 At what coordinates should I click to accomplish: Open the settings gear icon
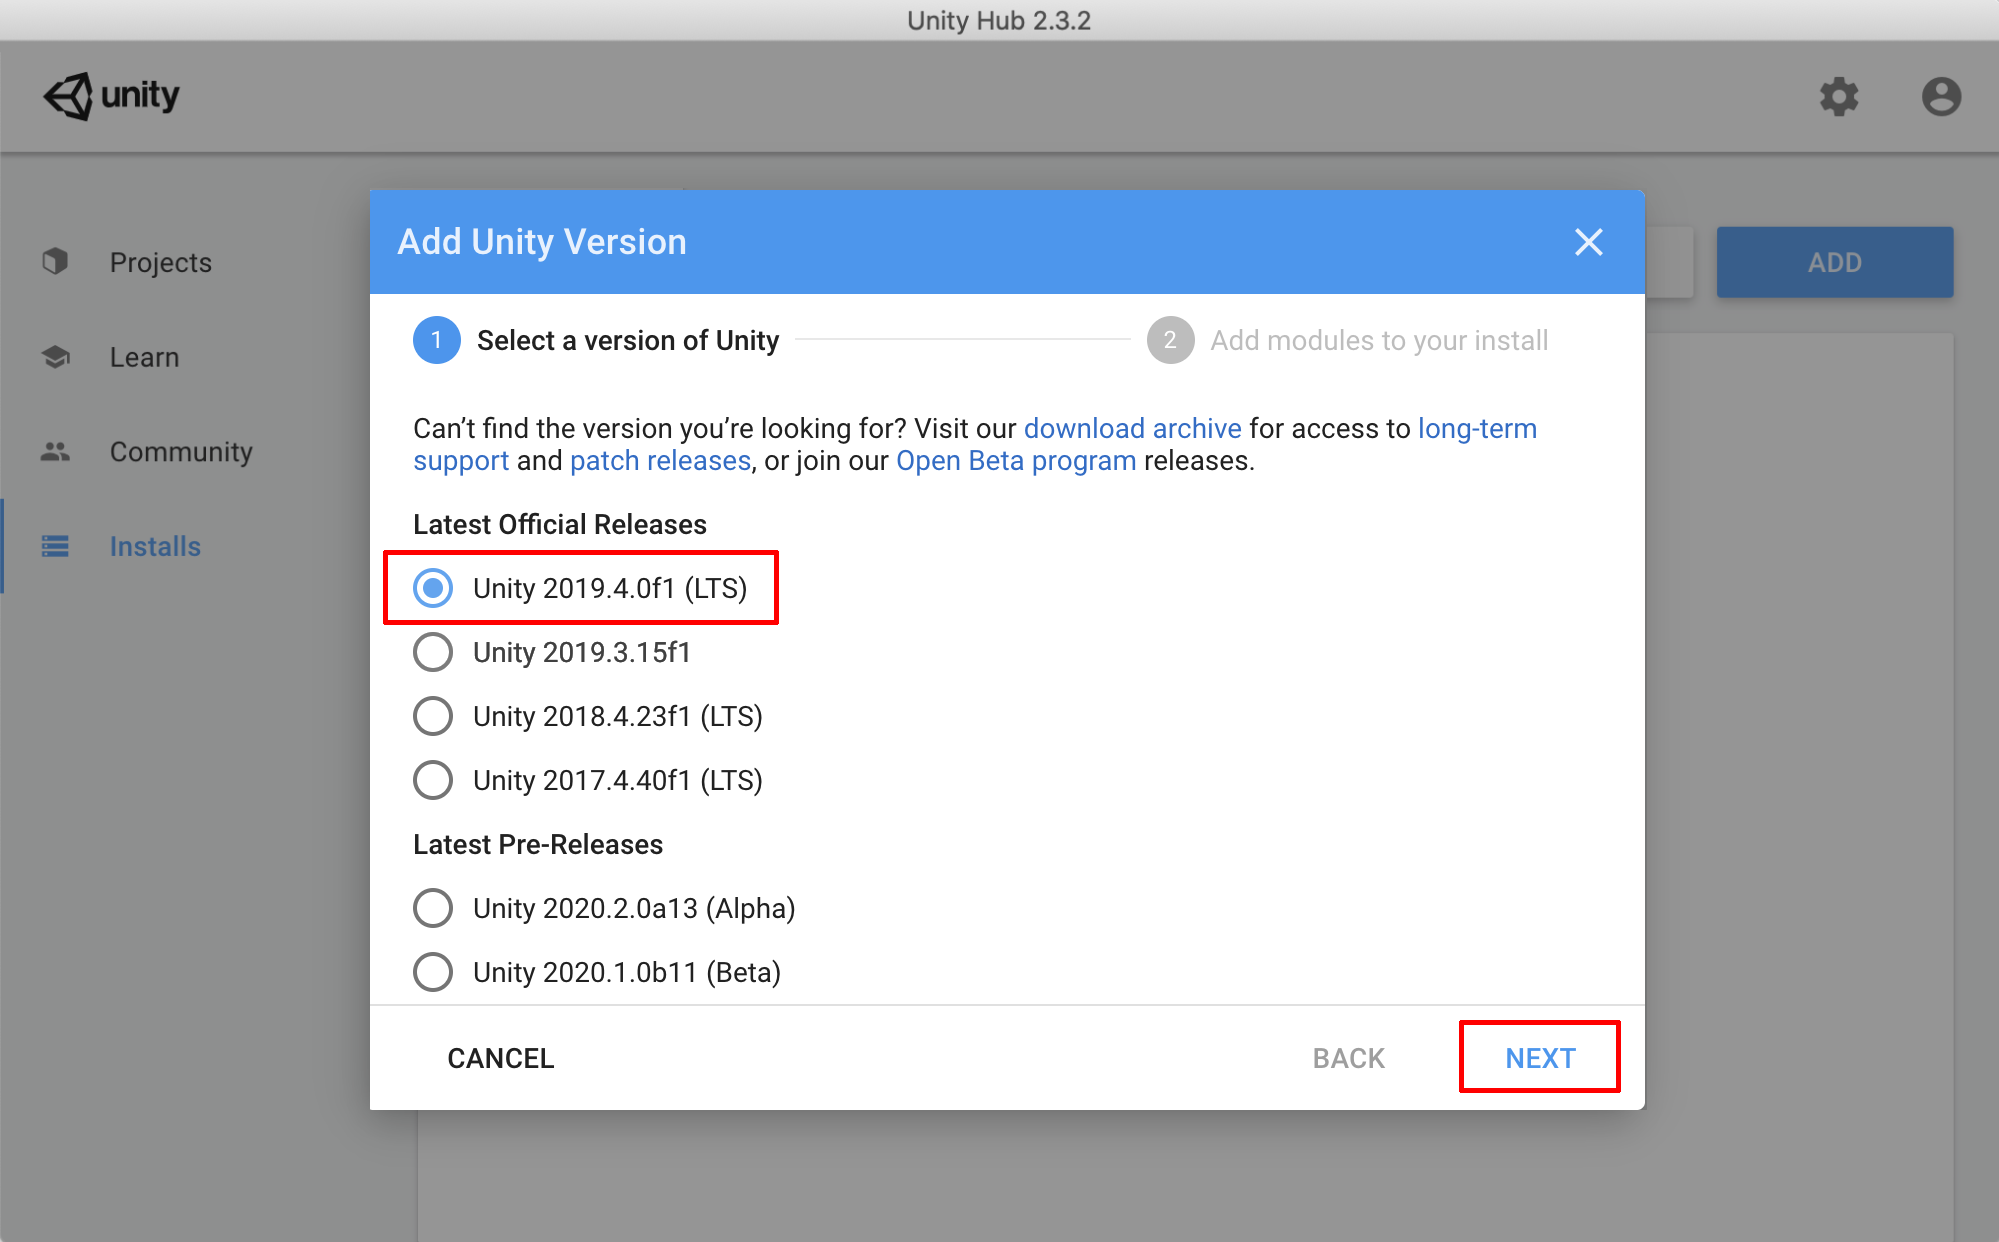[x=1838, y=97]
